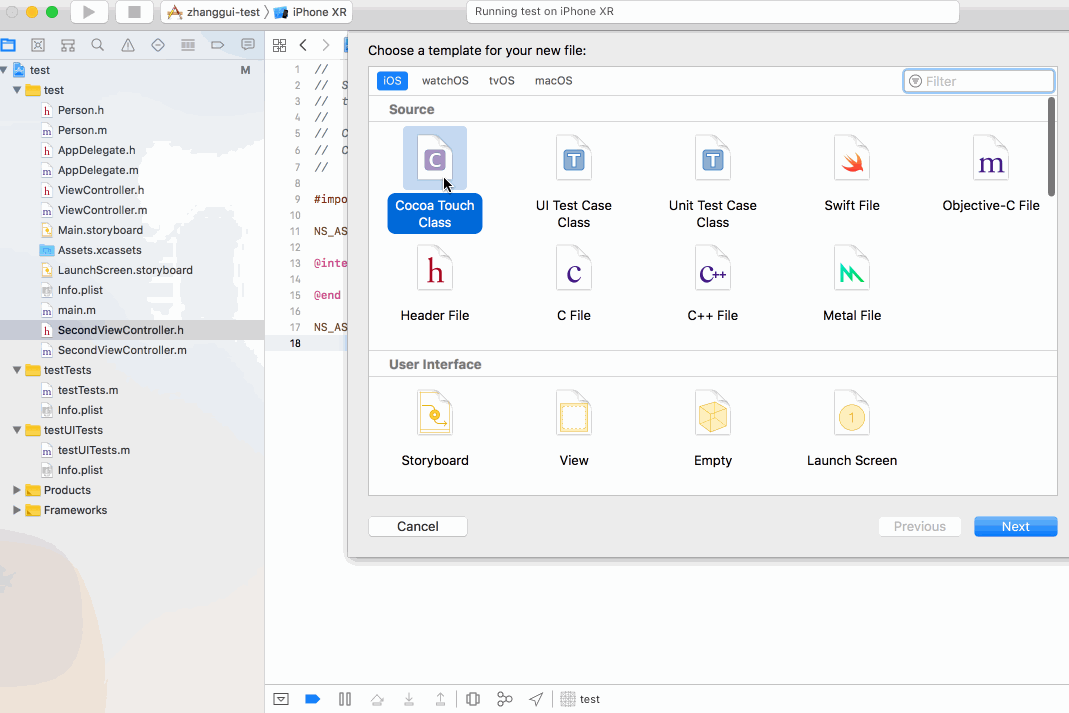Image resolution: width=1069 pixels, height=713 pixels.
Task: Toggle breakpoints activation in debug bar
Action: click(x=312, y=699)
